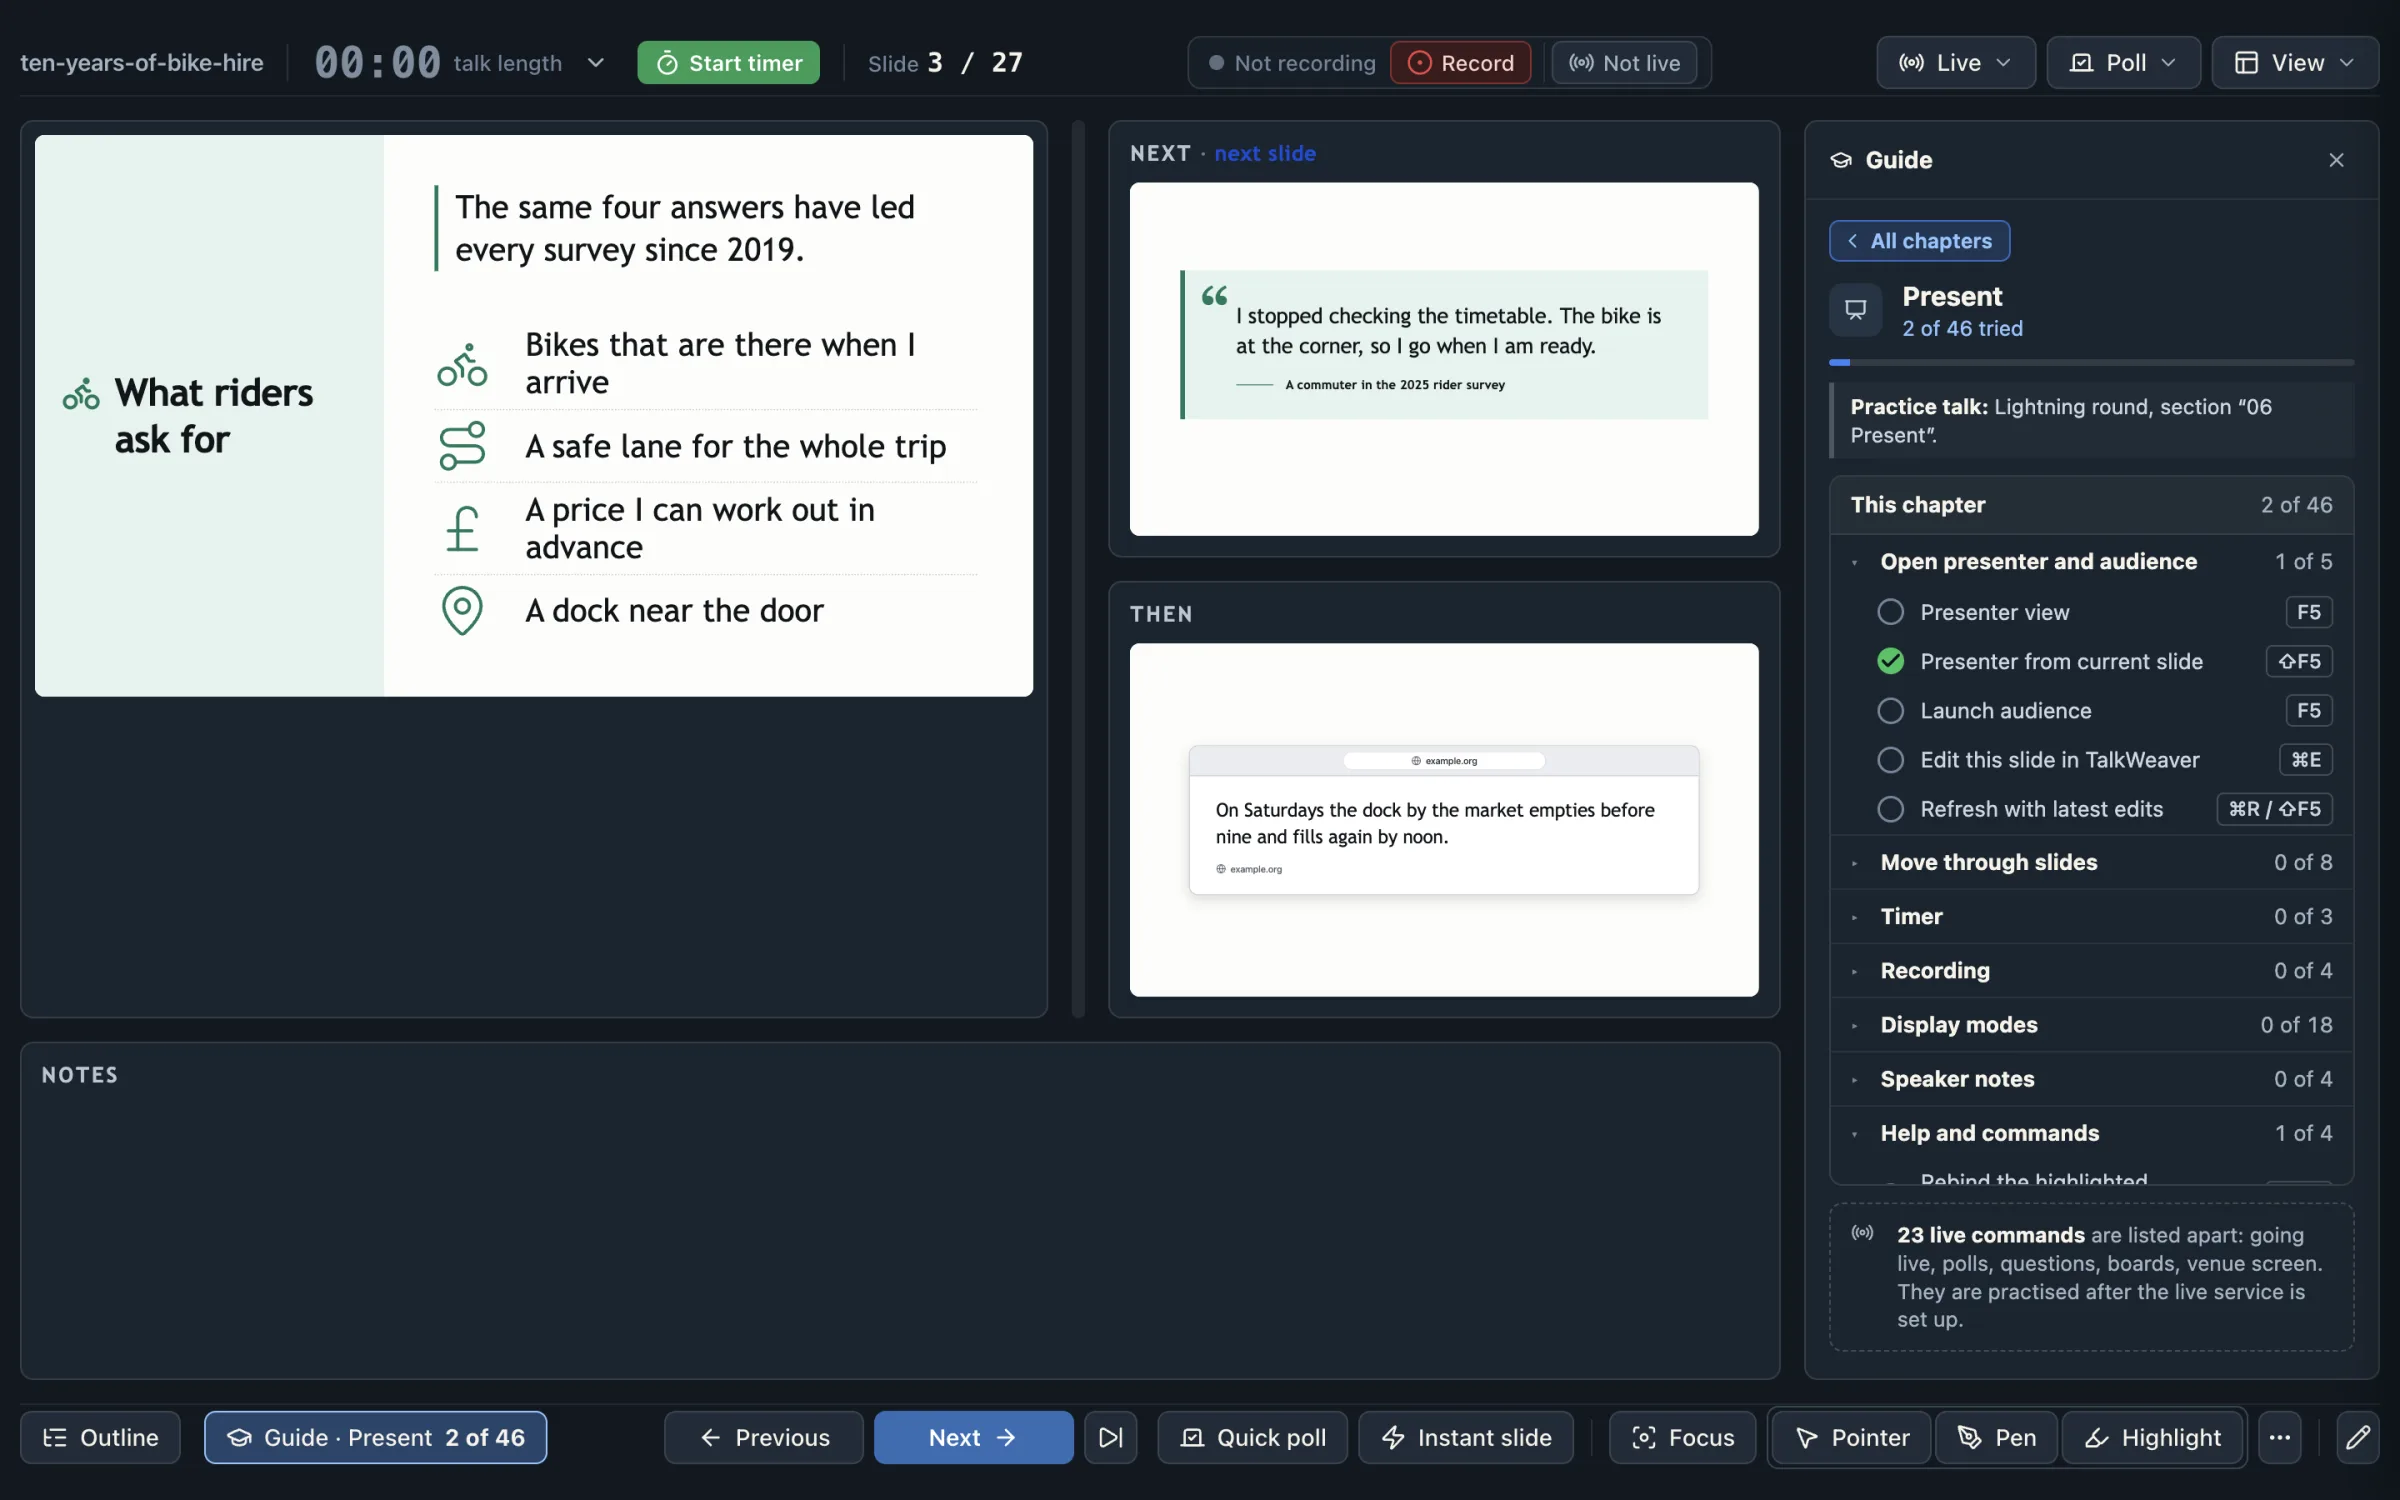Select the Pen tool
The width and height of the screenshot is (2400, 1500).
(x=1996, y=1437)
